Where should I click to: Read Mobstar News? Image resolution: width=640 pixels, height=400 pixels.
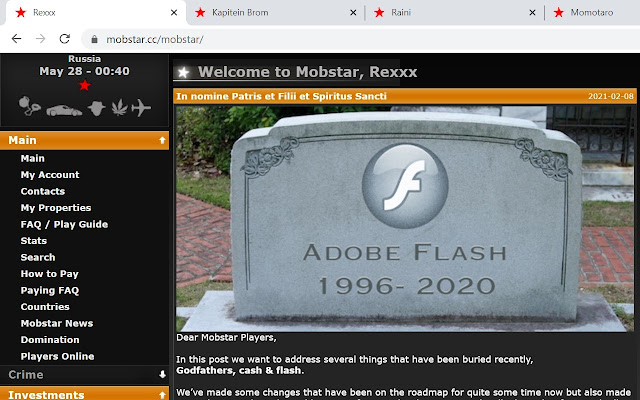pos(57,323)
